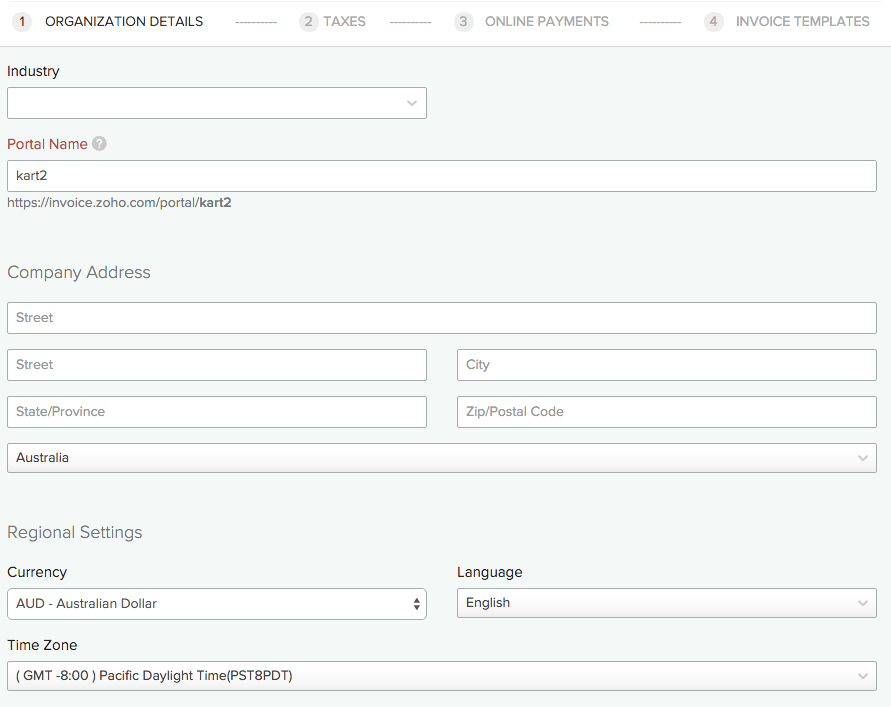Click the Zip/Postal Code field
The height and width of the screenshot is (707, 891).
point(666,412)
